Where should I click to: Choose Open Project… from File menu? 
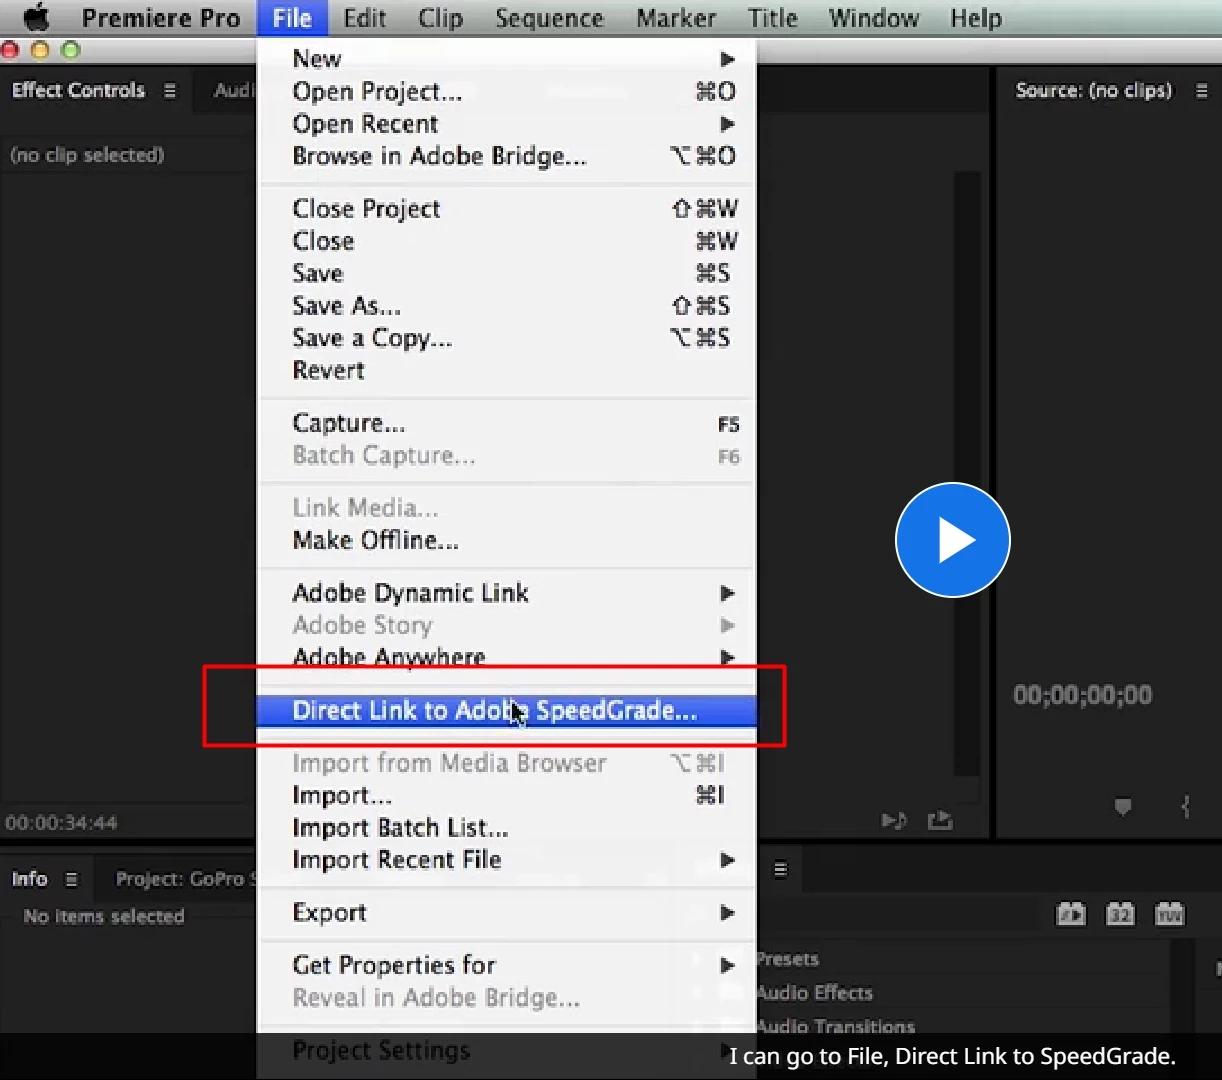[x=507, y=92]
